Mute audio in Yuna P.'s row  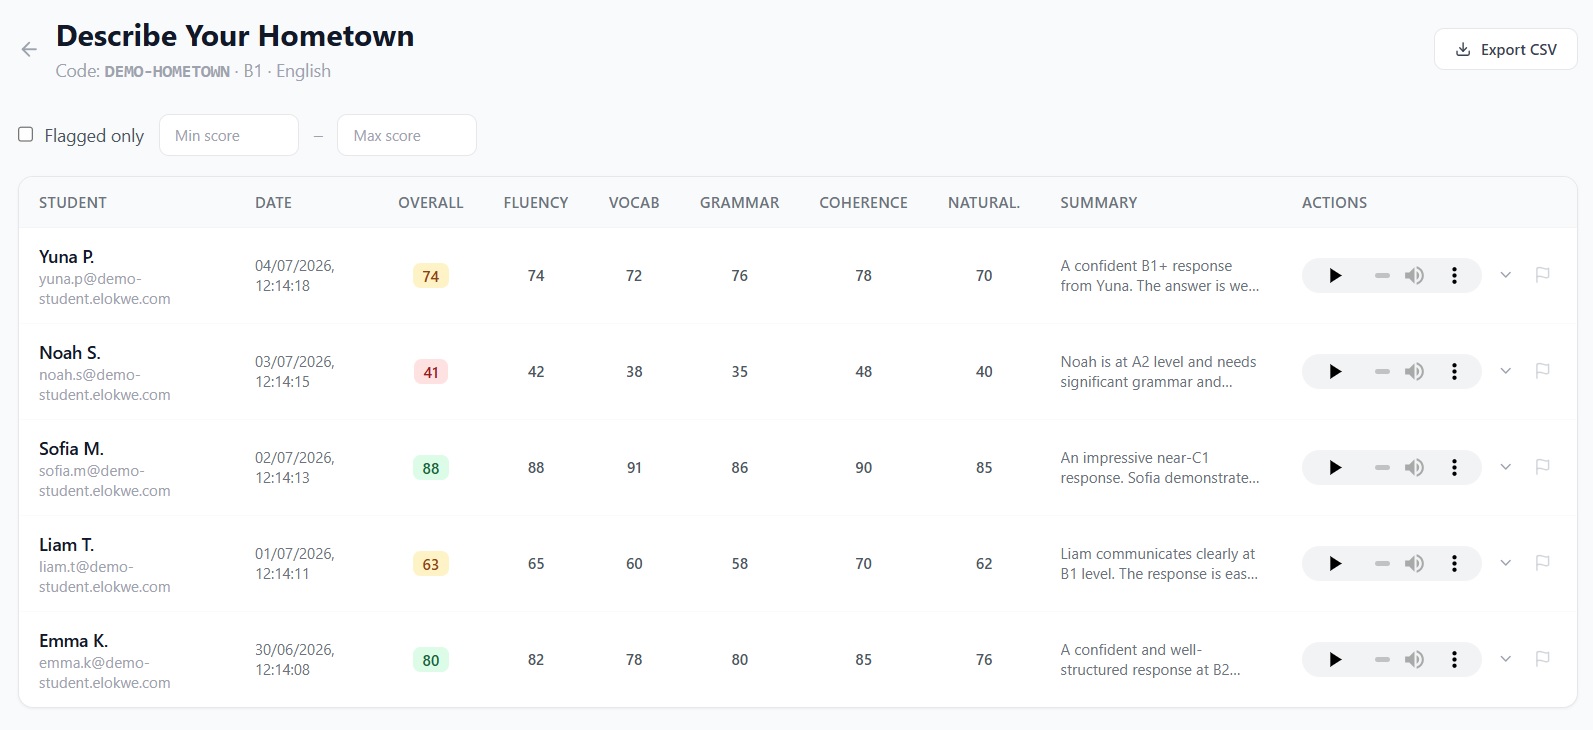(x=1414, y=276)
